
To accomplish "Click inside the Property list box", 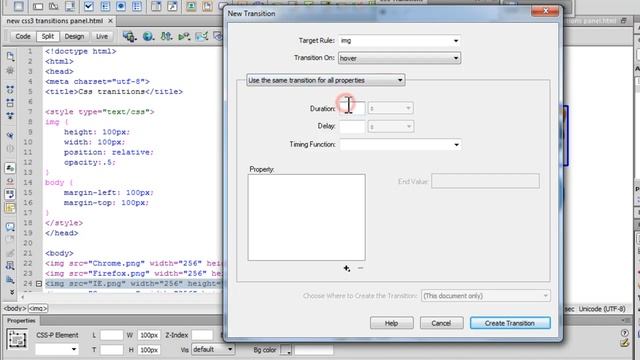I will coord(307,217).
